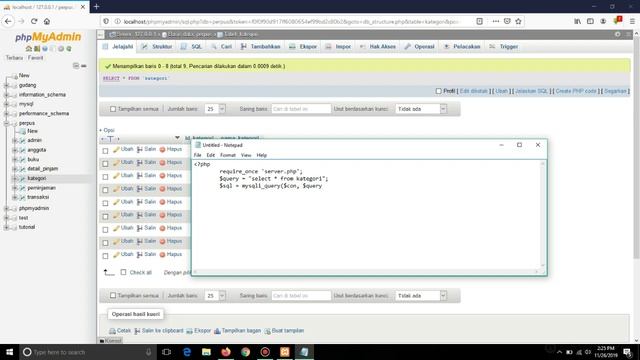640x360 pixels.
Task: Open top Jumlah baris 25 dropdown
Action: click(x=215, y=109)
